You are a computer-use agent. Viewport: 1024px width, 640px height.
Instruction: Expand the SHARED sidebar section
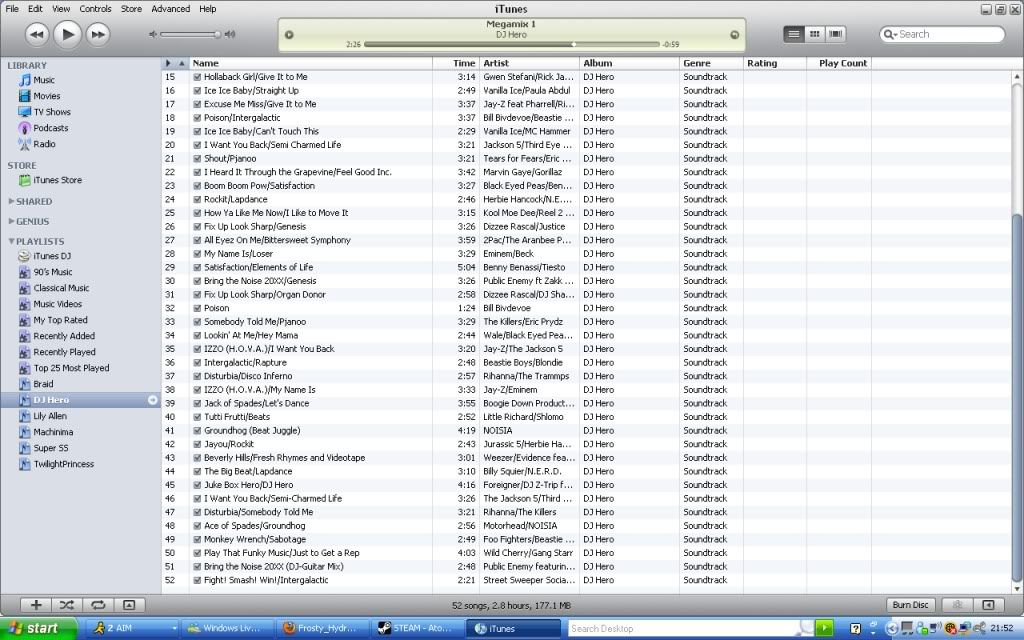[11, 201]
